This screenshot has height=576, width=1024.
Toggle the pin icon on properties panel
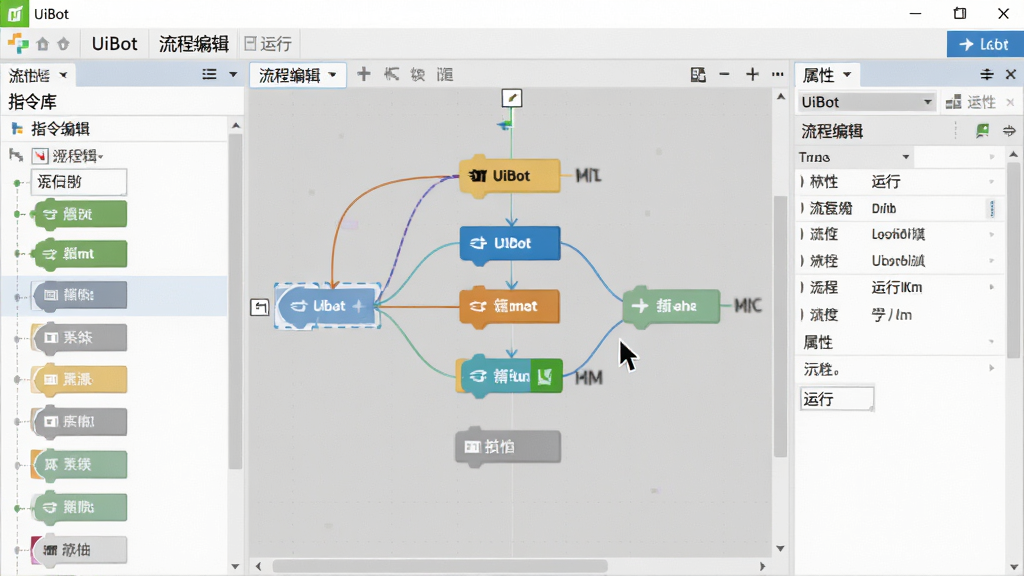tap(987, 74)
